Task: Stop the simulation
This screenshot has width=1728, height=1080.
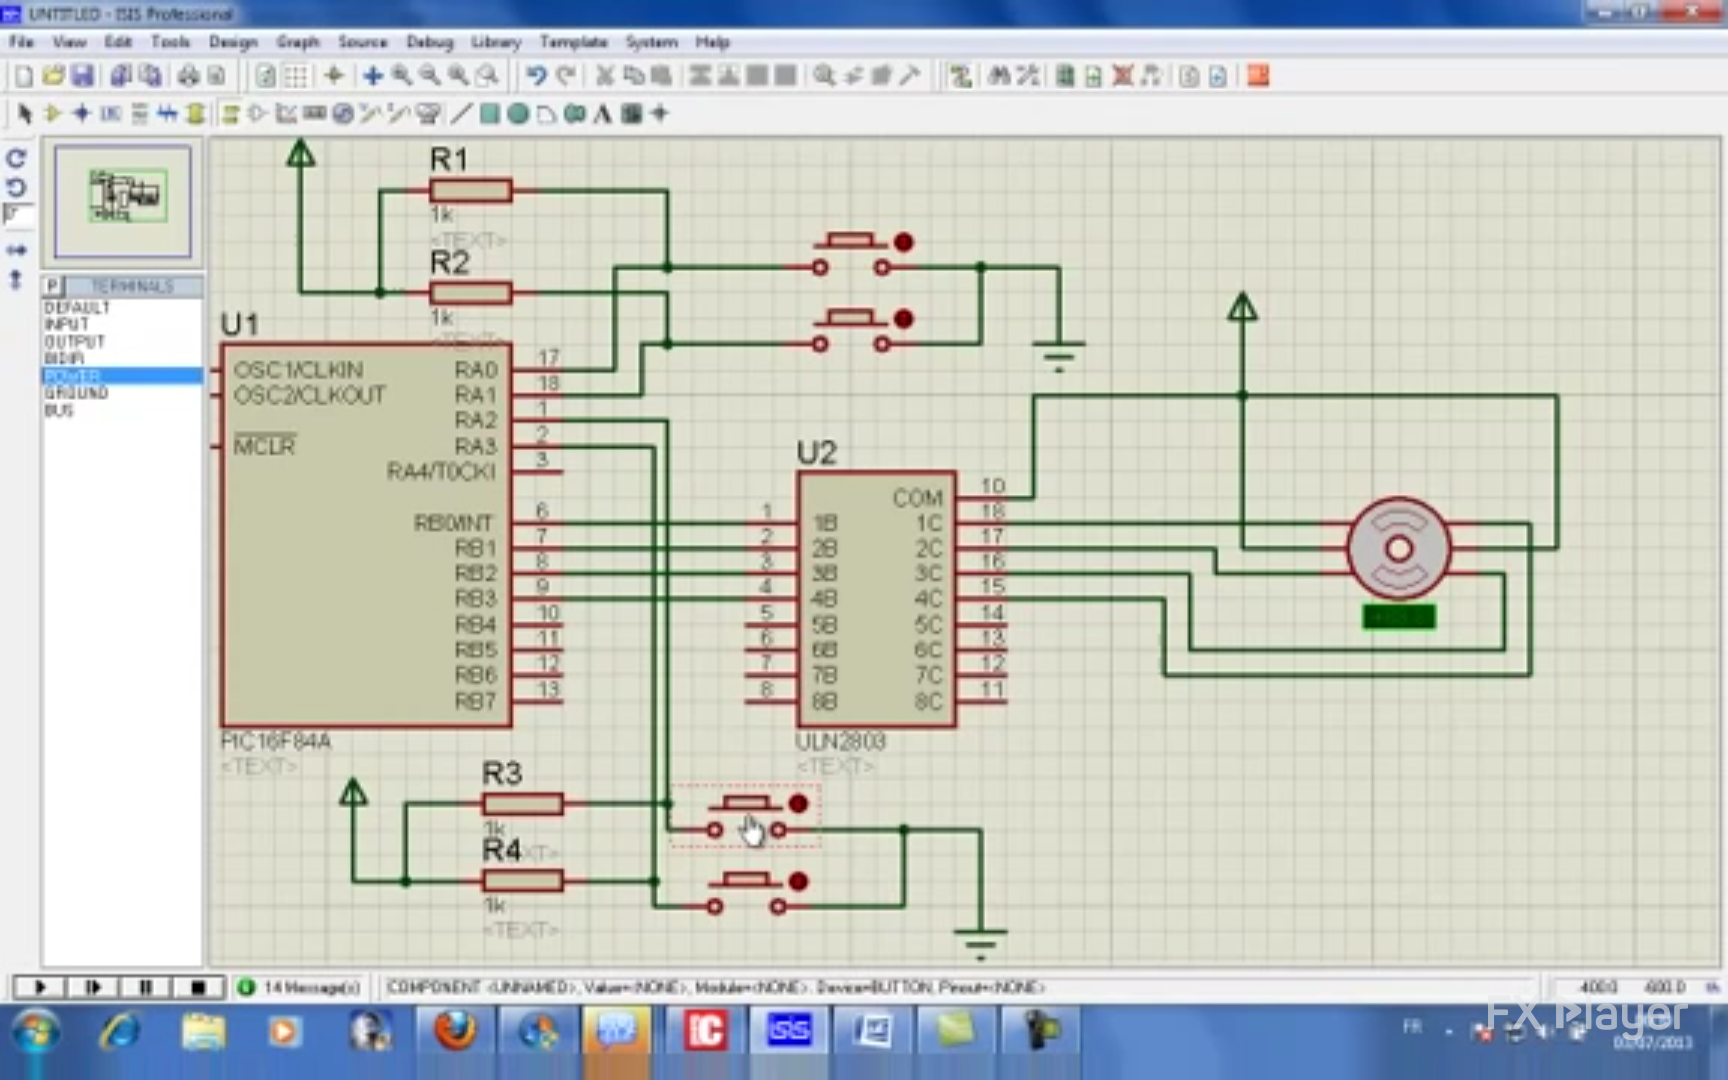Action: (198, 987)
